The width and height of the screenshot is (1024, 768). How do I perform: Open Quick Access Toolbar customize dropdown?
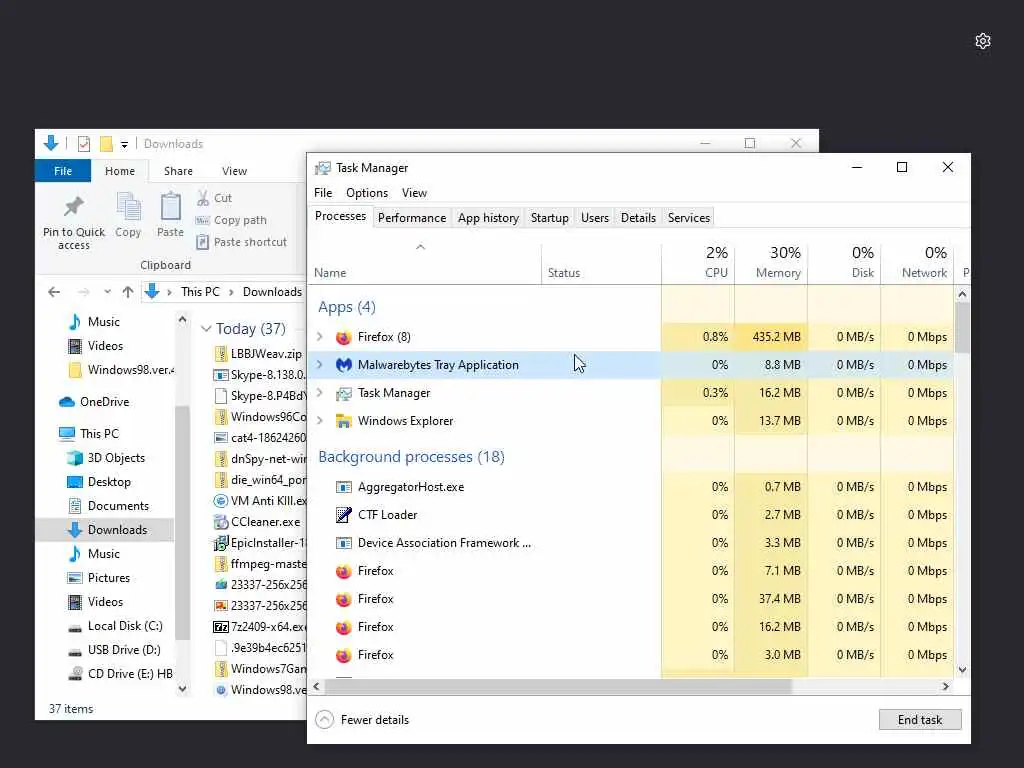click(124, 145)
